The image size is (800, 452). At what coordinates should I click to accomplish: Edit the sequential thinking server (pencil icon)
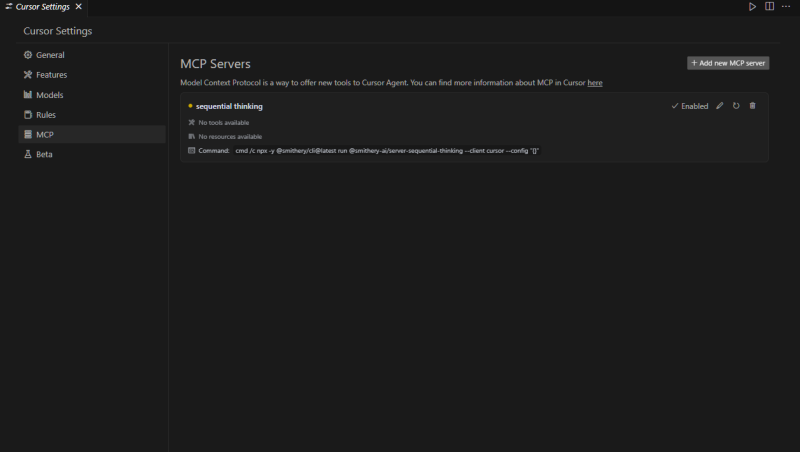click(719, 106)
